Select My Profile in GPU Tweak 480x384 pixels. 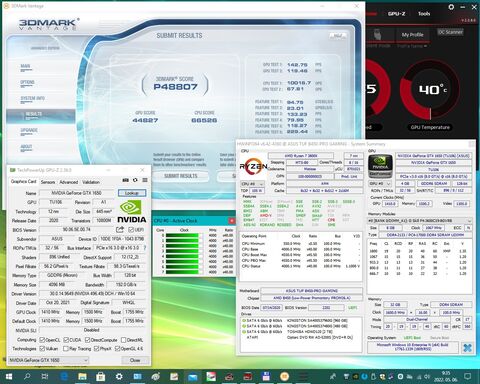(412, 35)
